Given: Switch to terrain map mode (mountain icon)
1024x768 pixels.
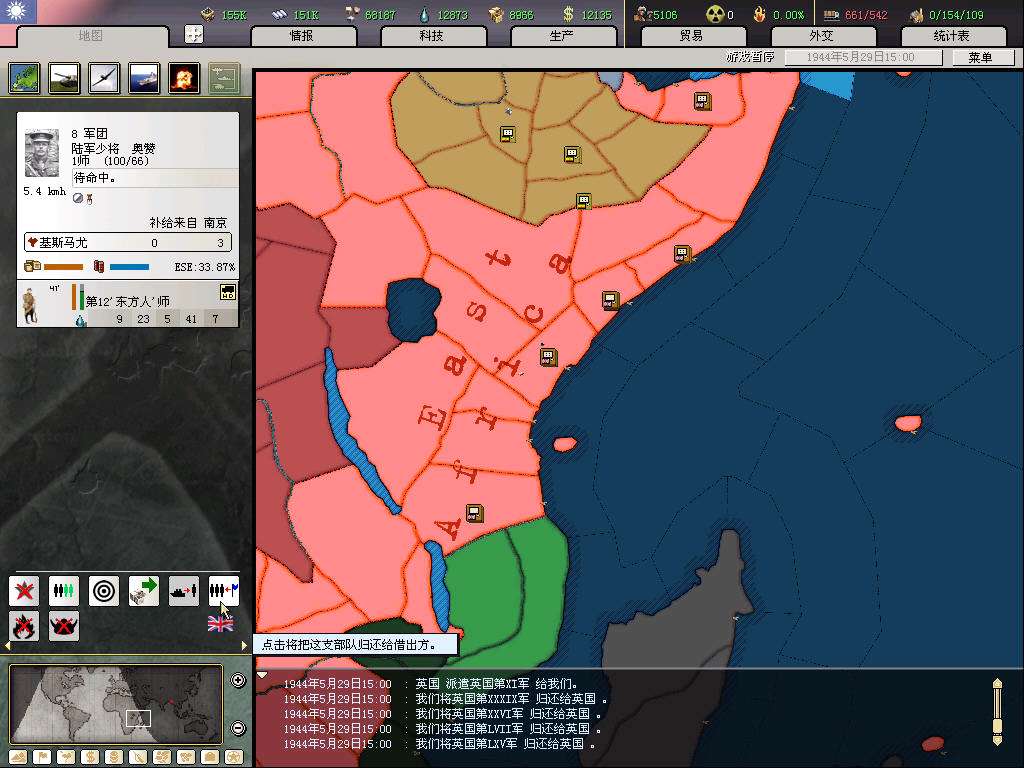Looking at the screenshot, I should pyautogui.click(x=20, y=757).
